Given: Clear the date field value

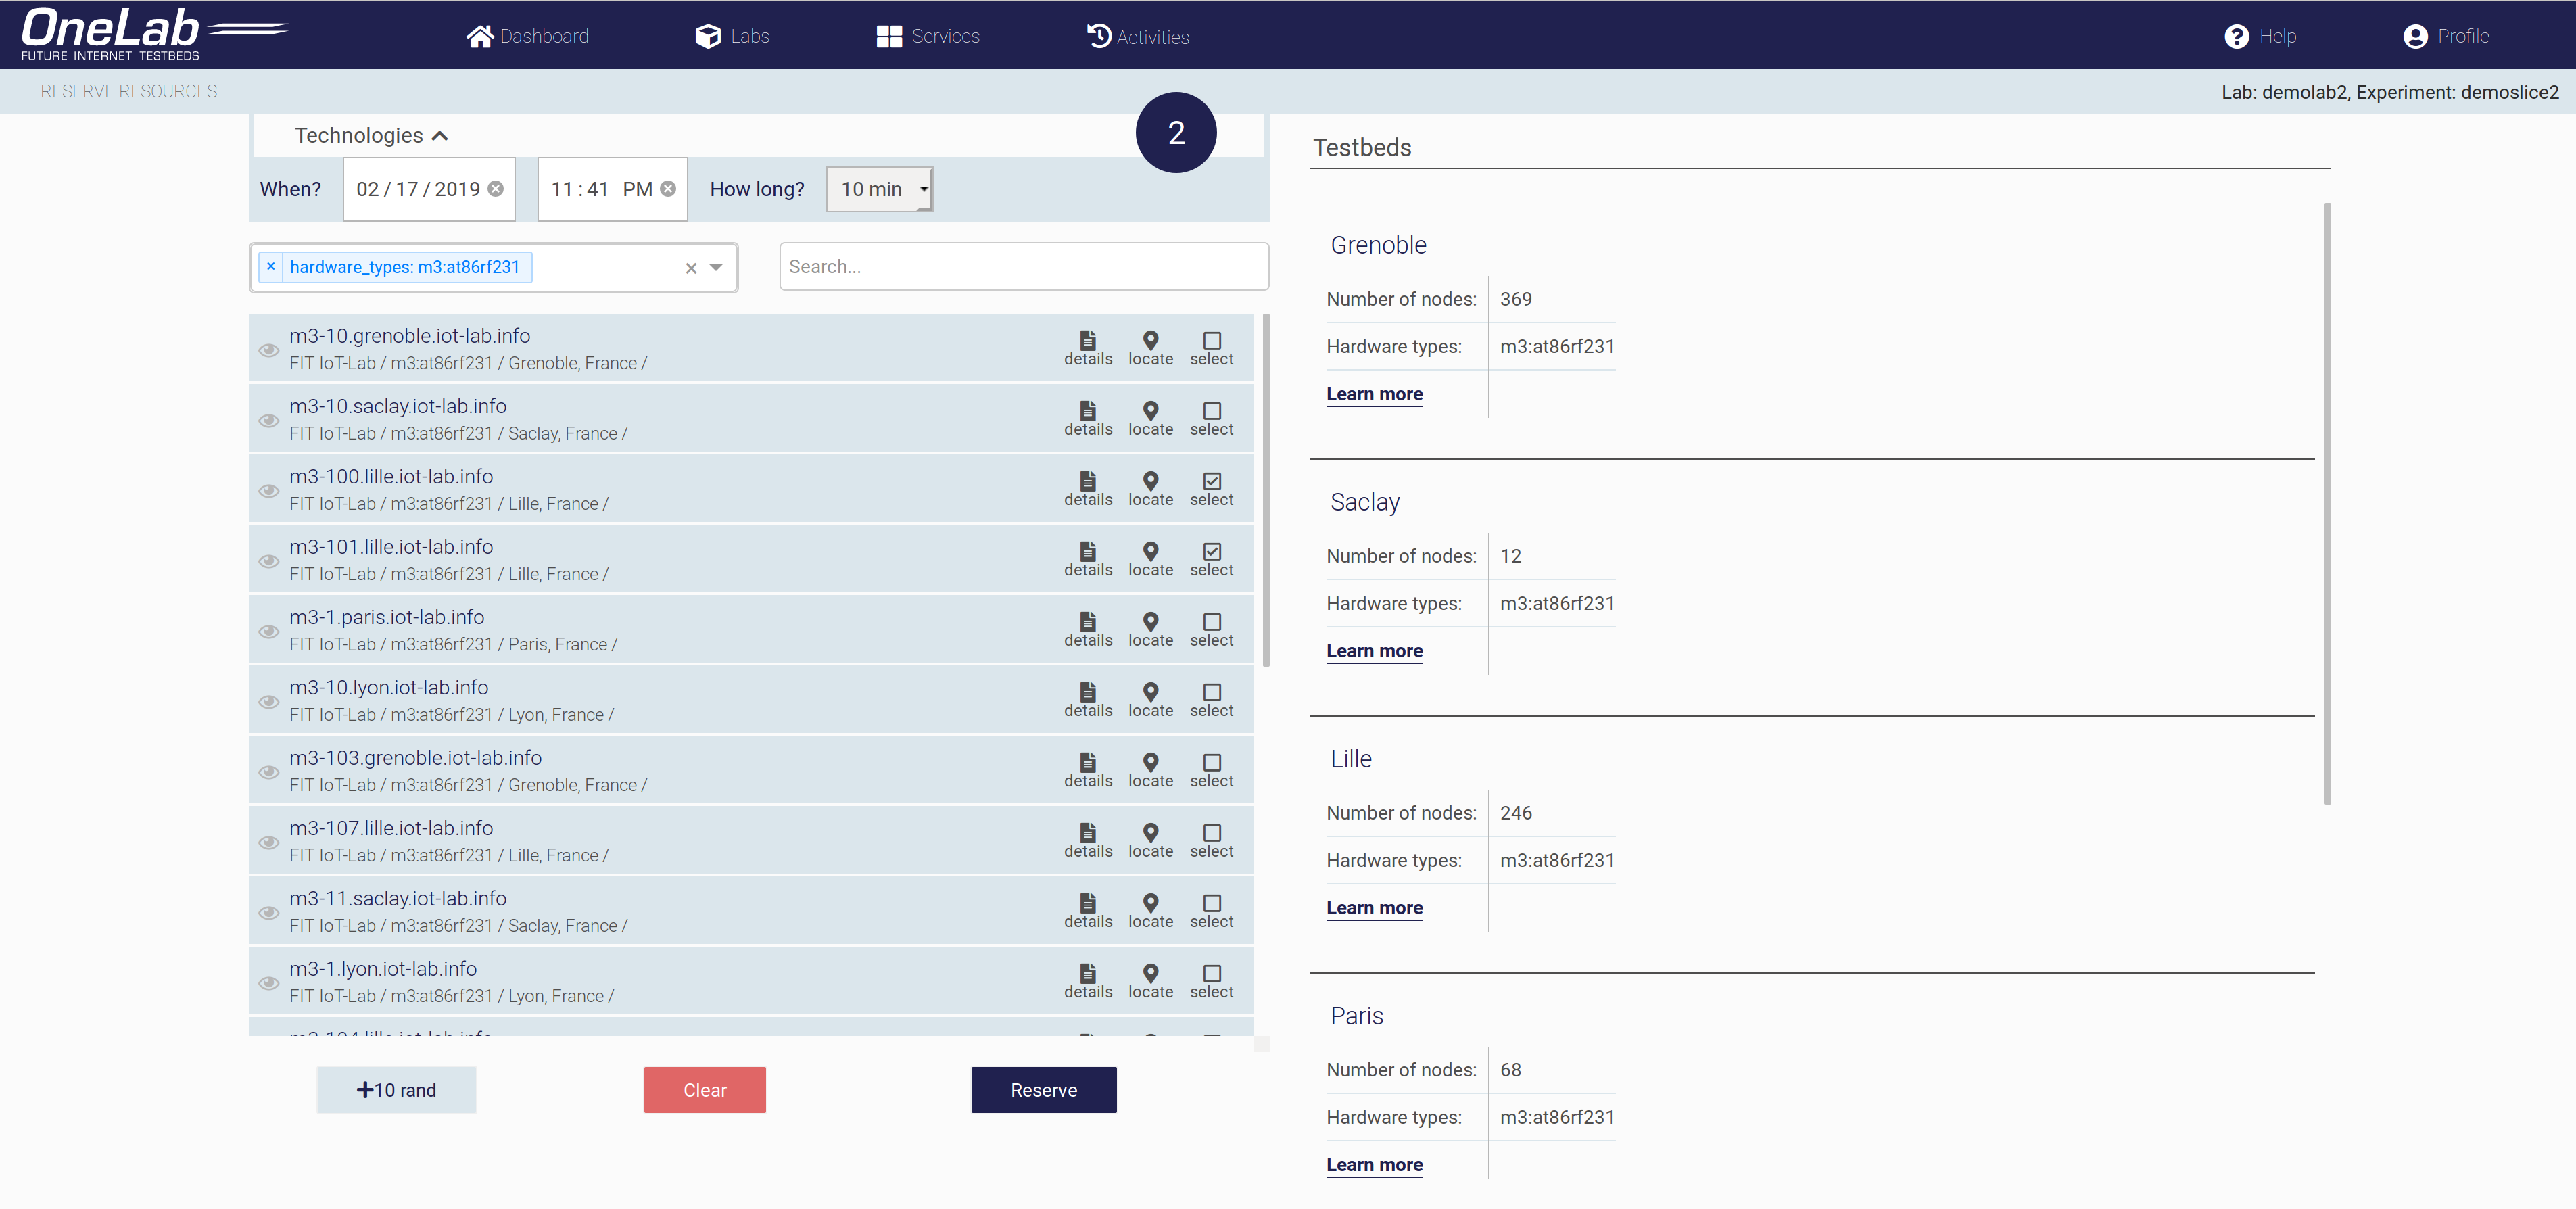Looking at the screenshot, I should click(496, 189).
